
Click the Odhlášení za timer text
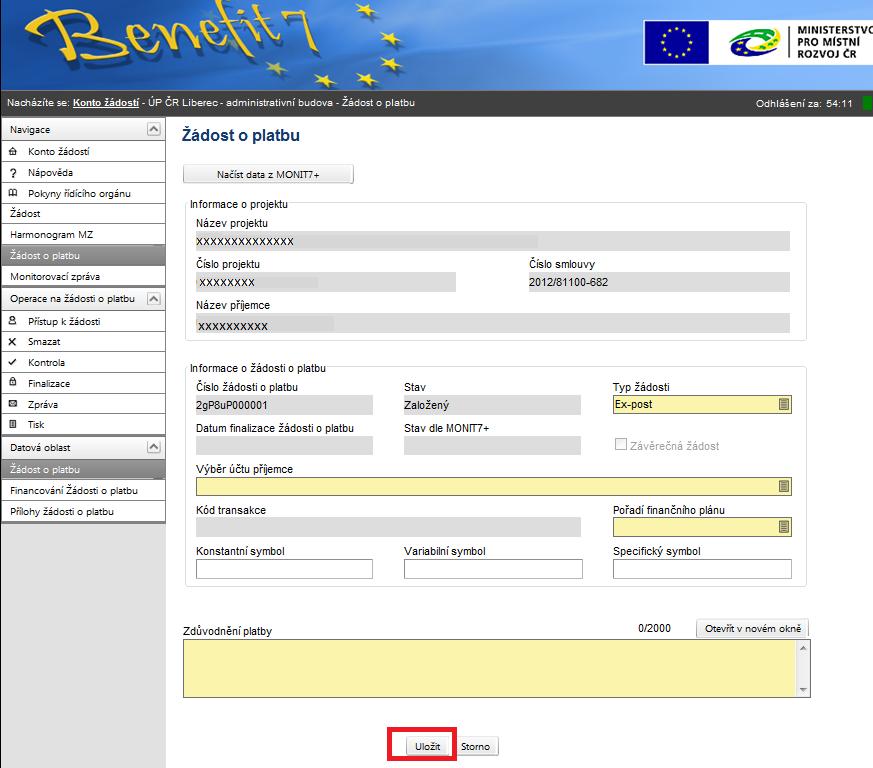pos(804,103)
